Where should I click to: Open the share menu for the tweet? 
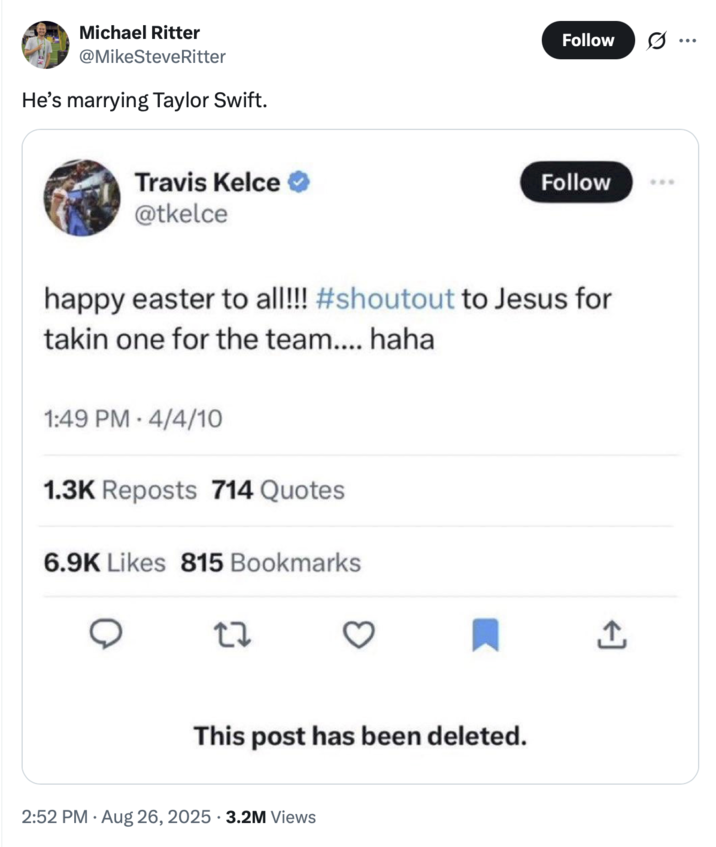(612, 634)
